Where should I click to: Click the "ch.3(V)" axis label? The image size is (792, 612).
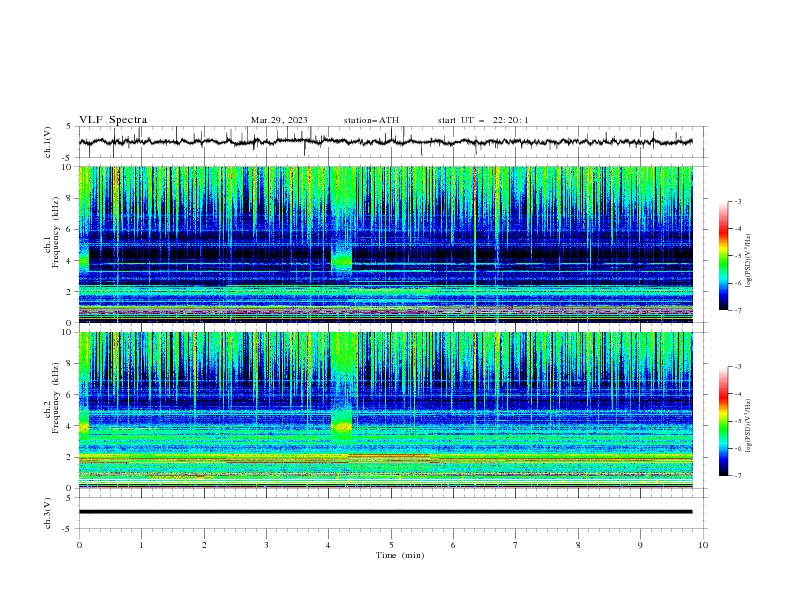tap(48, 513)
